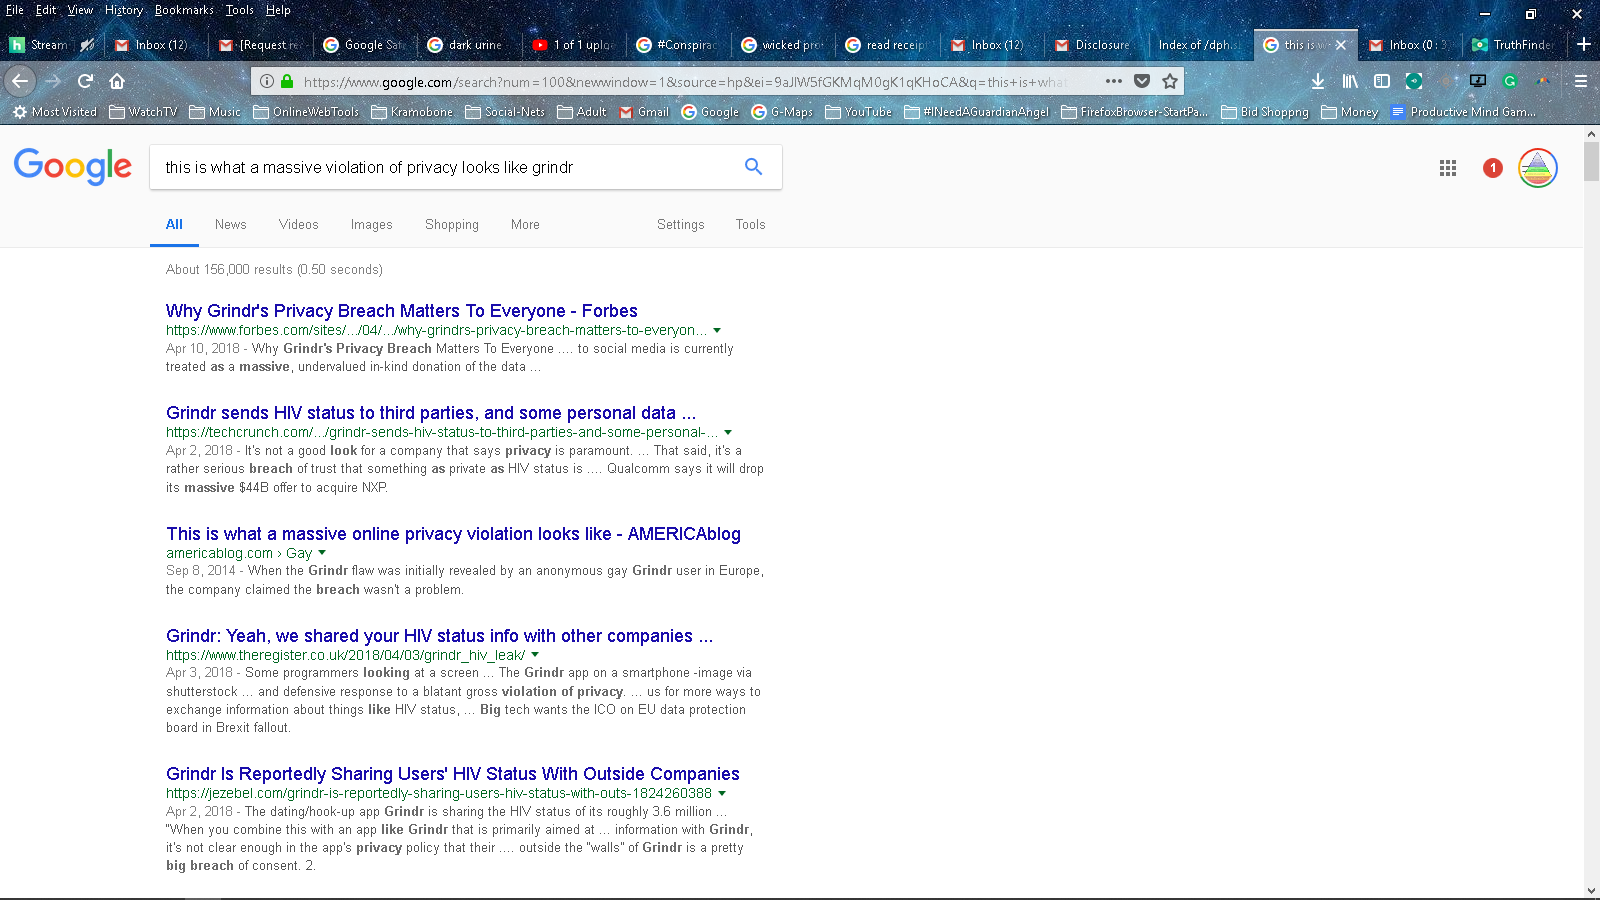Viewport: 1600px width, 900px height.
Task: Save page to Pocket
Action: (1142, 81)
